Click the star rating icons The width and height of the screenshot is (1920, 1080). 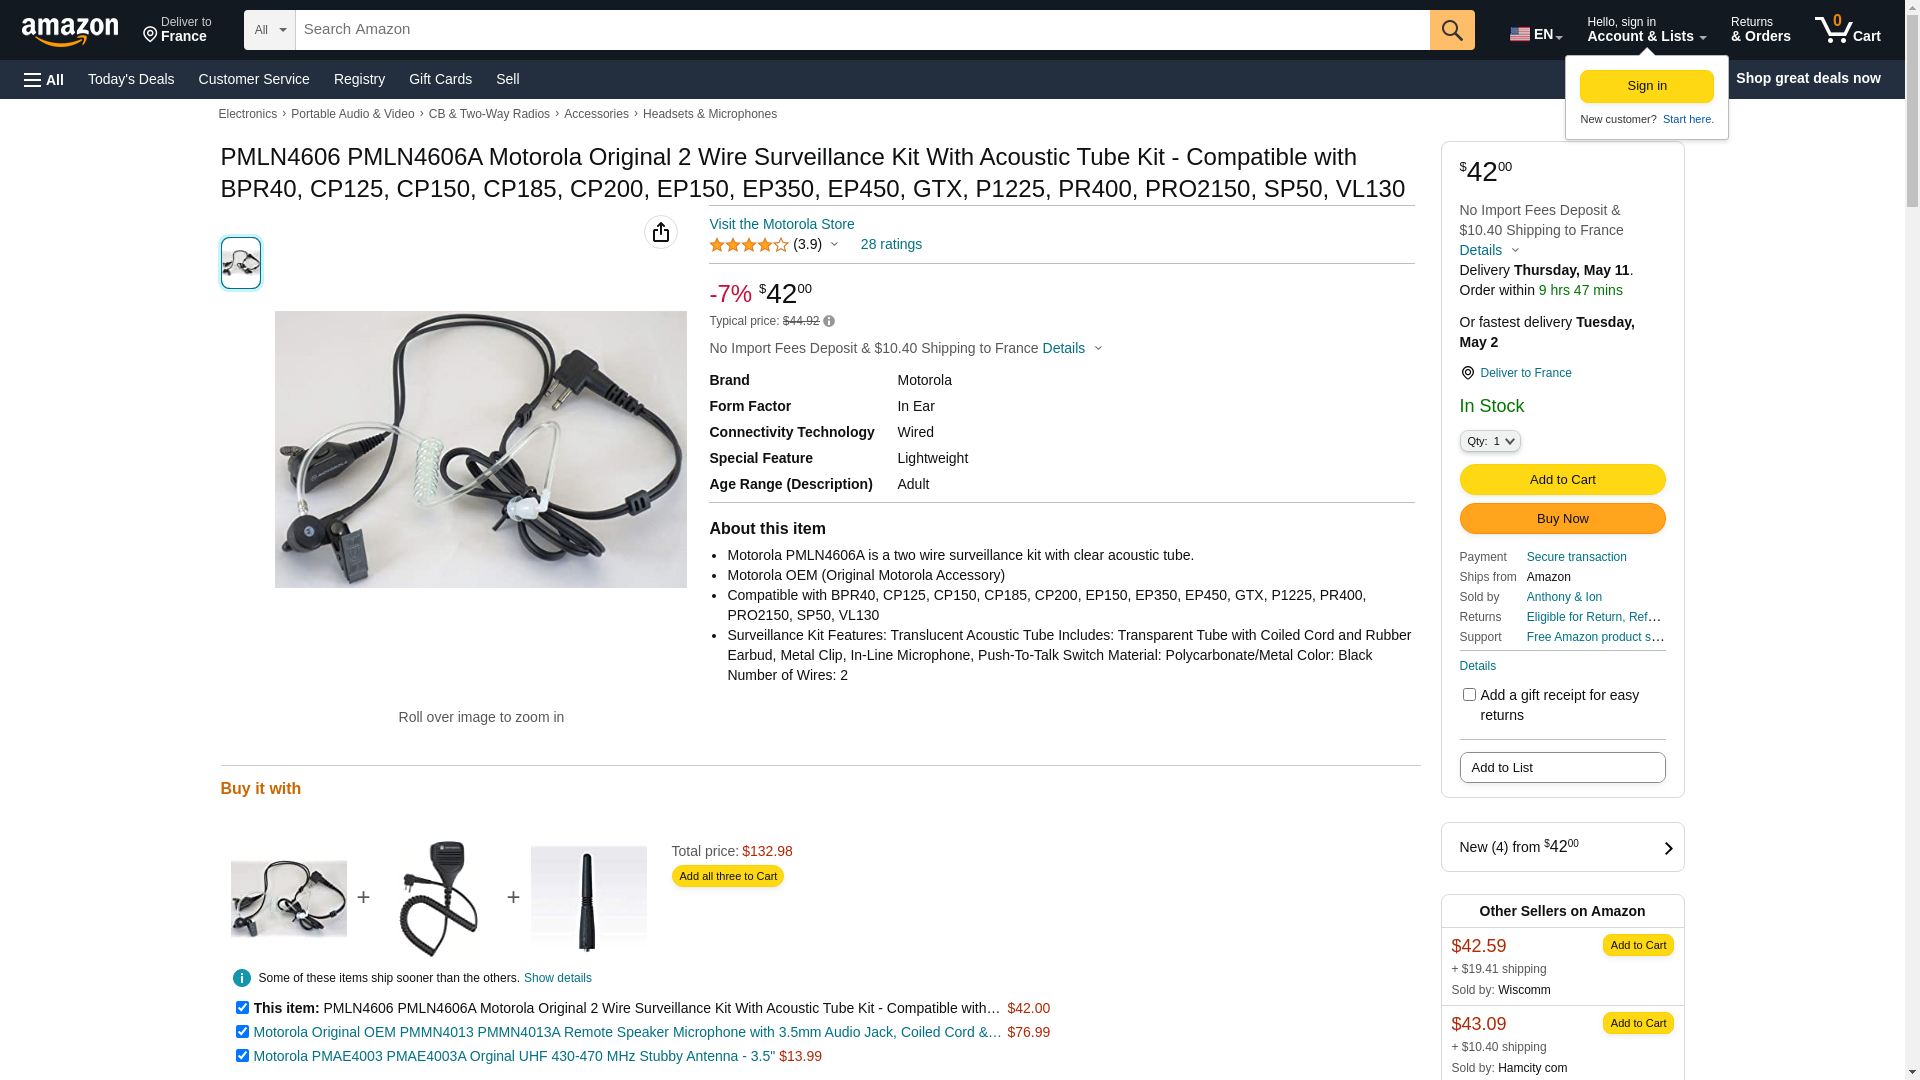point(749,245)
